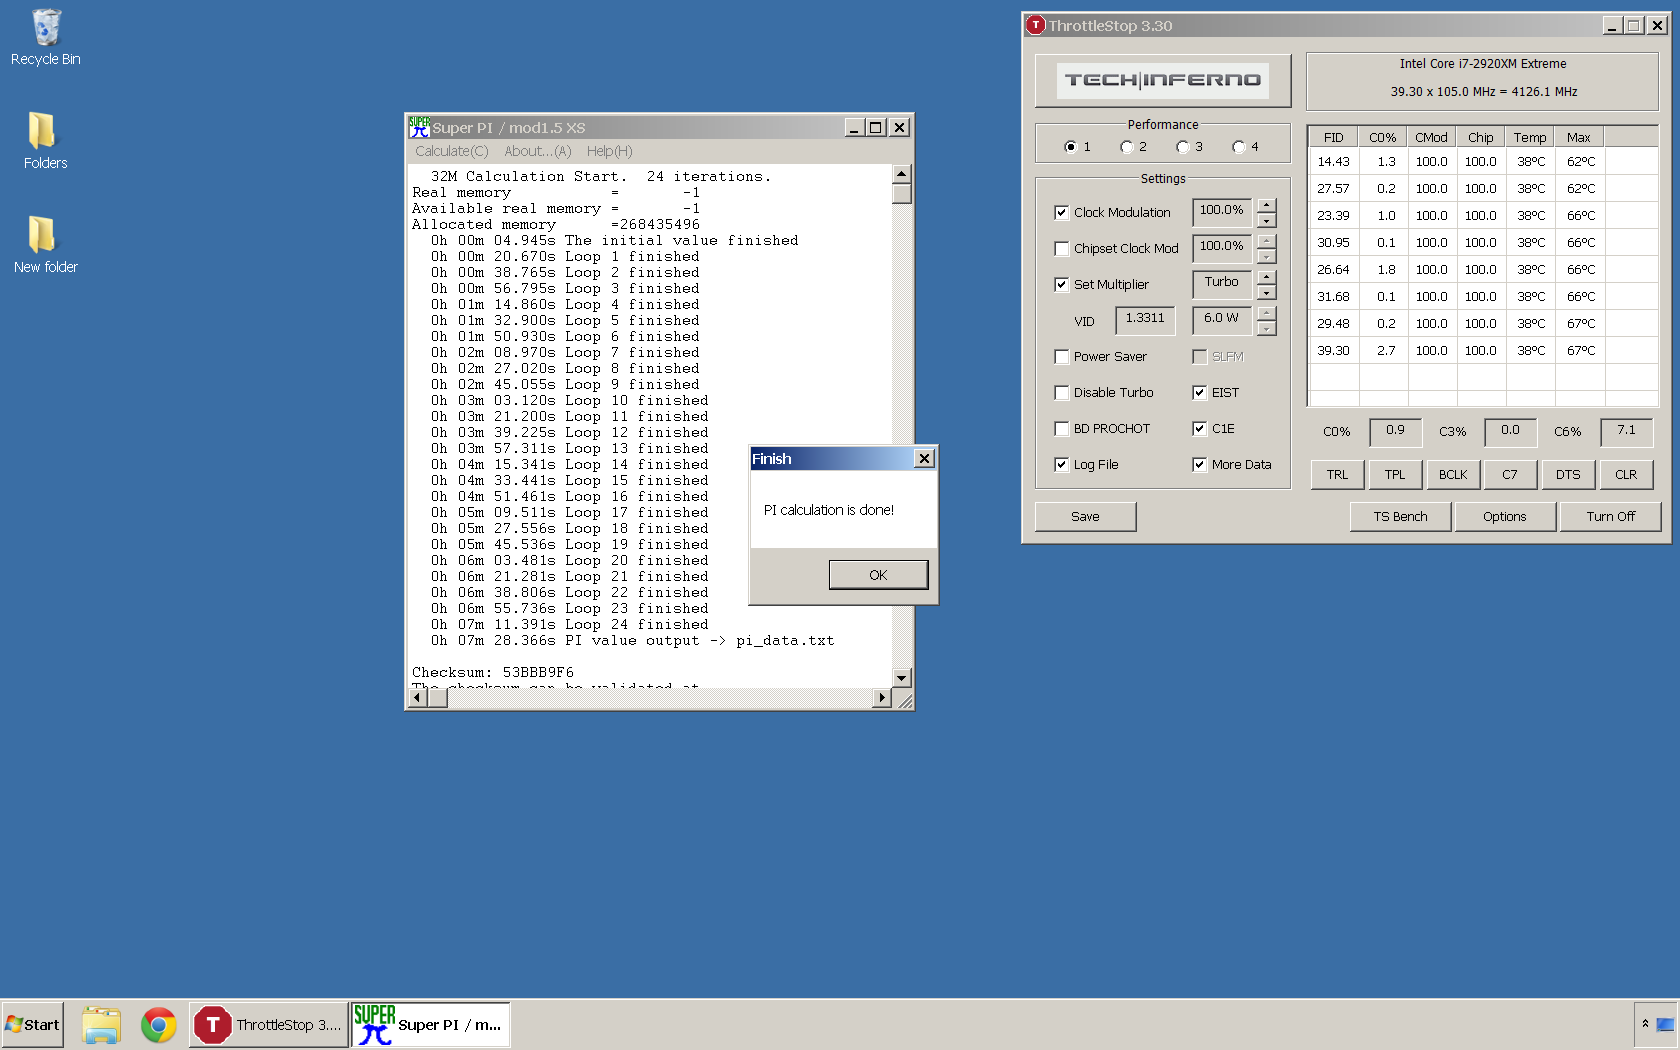
Task: Enable the Disable Turbo checkbox
Action: click(x=1061, y=392)
